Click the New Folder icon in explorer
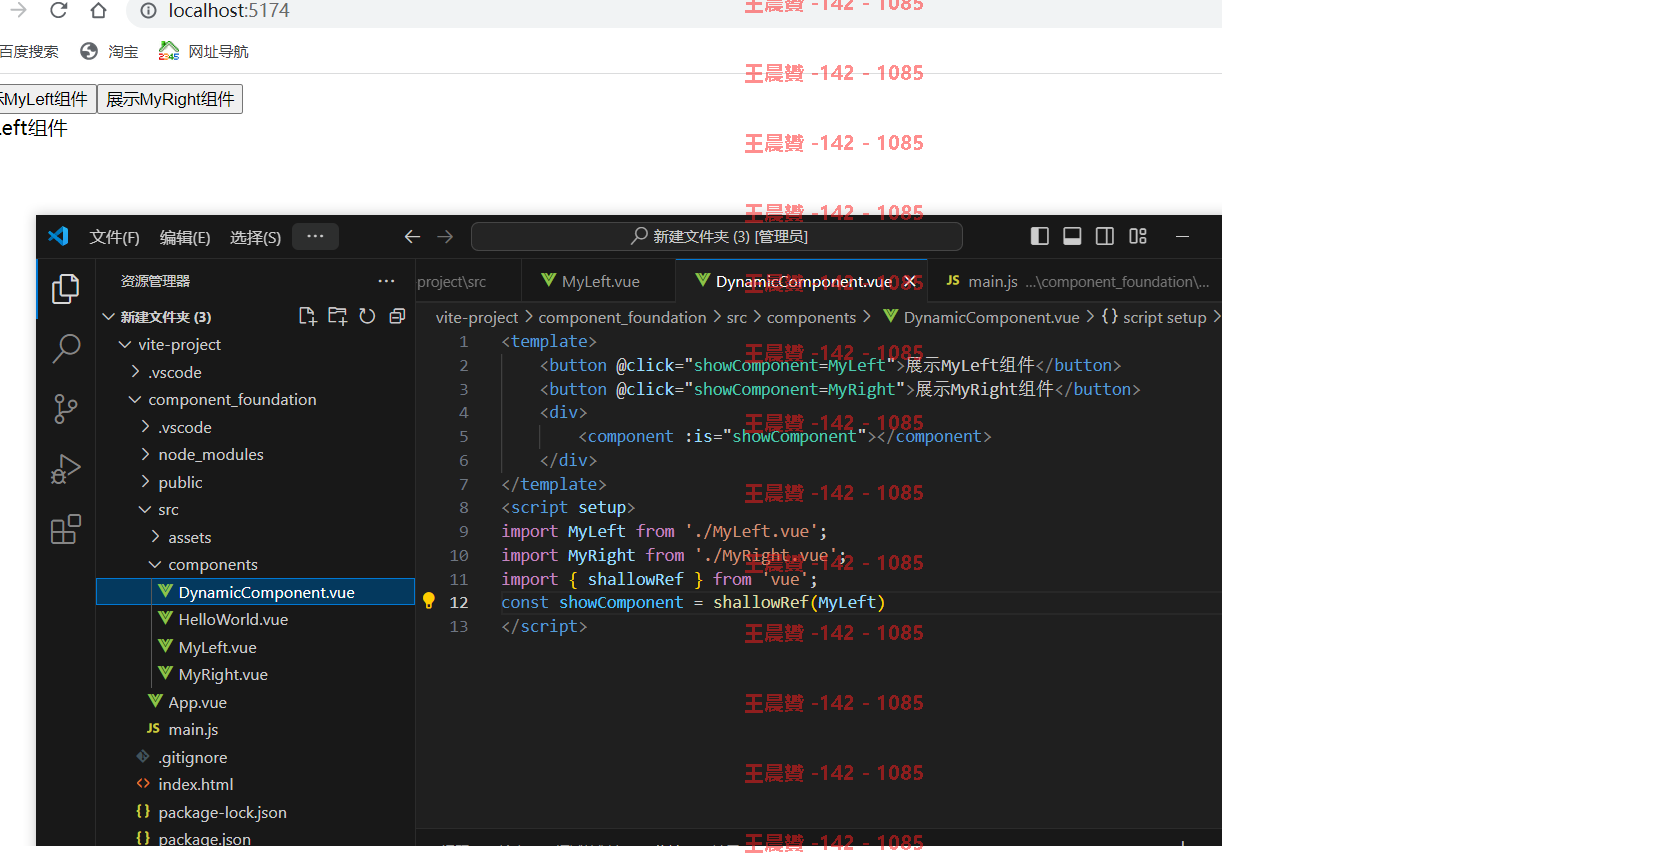 338,316
